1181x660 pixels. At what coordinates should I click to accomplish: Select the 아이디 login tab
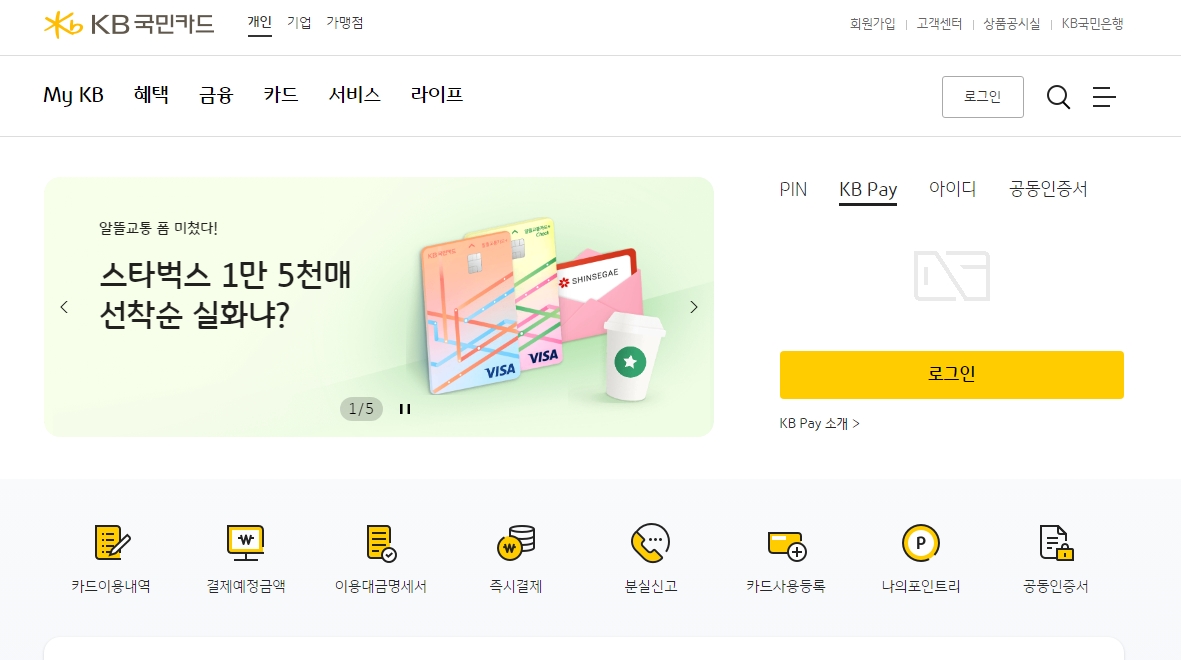pos(953,189)
